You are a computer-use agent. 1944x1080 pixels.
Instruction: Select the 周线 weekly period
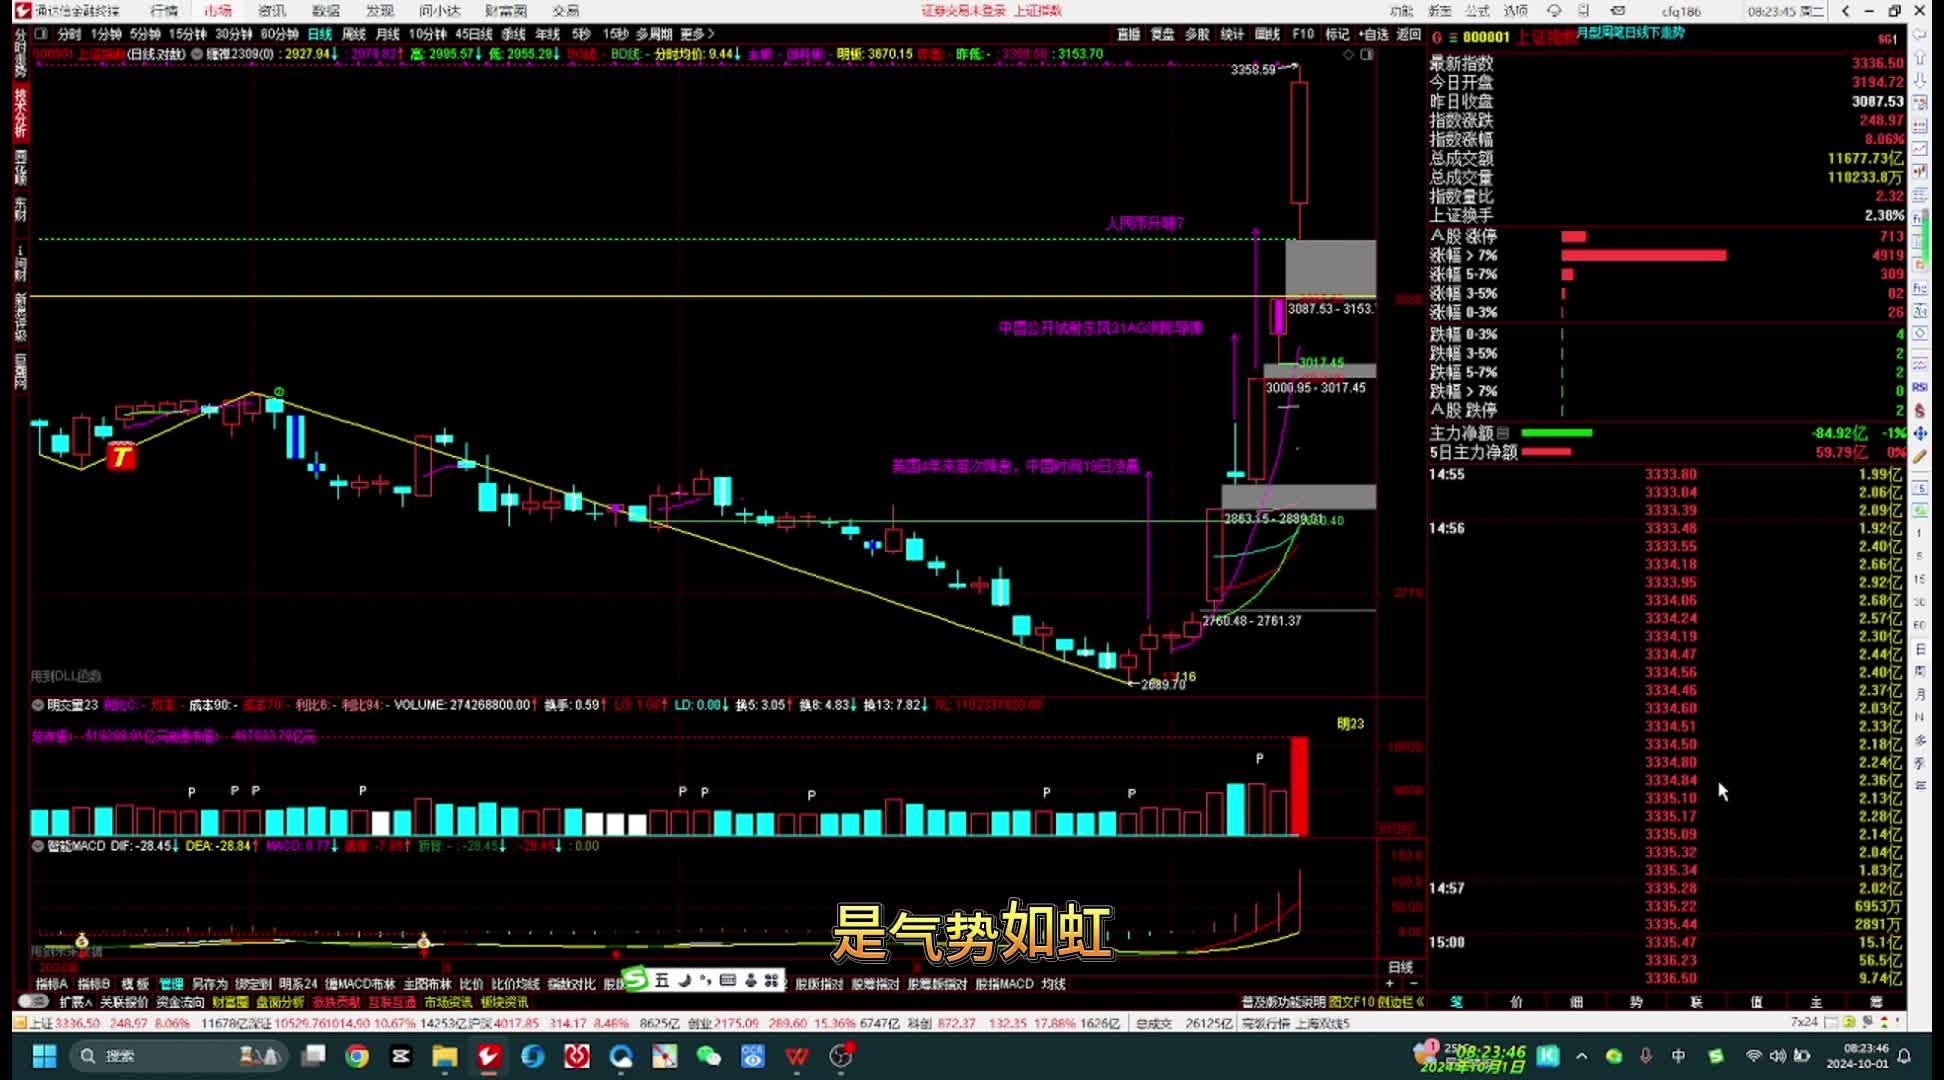(x=353, y=34)
